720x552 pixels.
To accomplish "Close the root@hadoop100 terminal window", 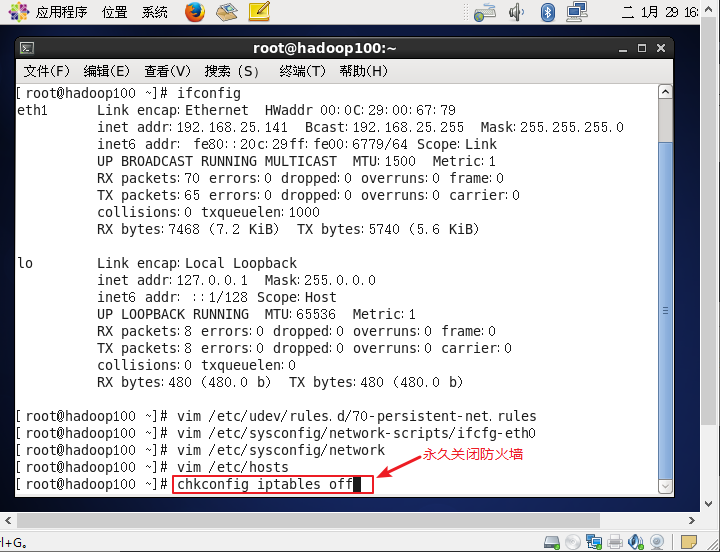I will (661, 48).
